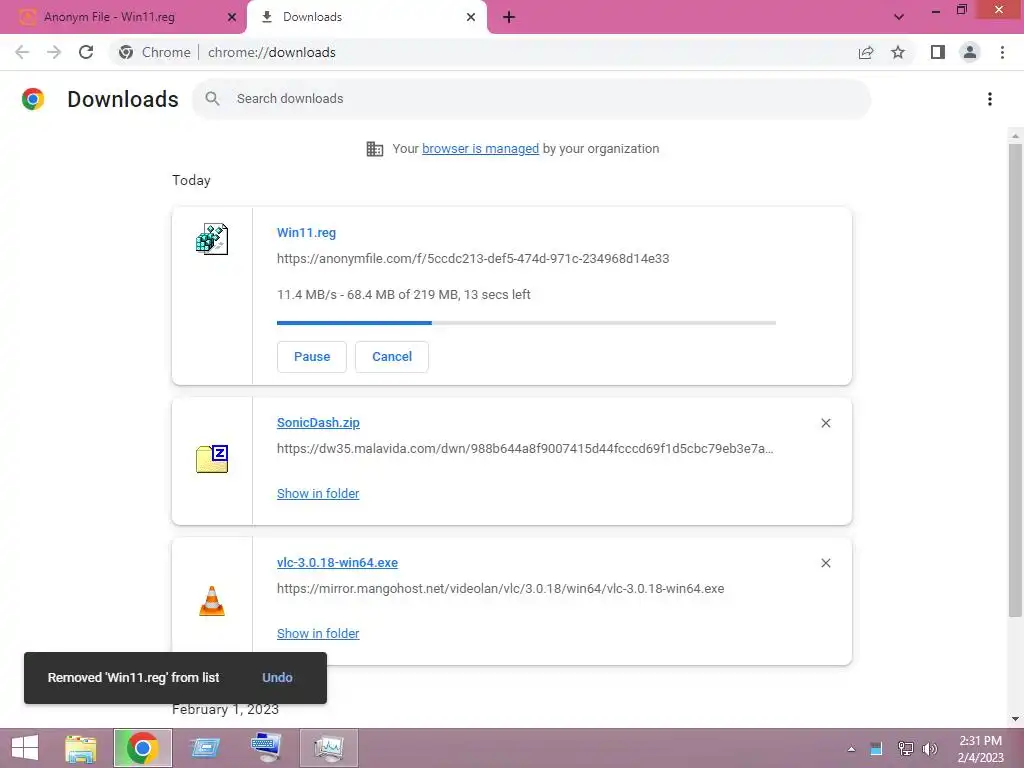This screenshot has width=1024, height=768.
Task: Click the scrollbar up arrow
Action: 1015,136
